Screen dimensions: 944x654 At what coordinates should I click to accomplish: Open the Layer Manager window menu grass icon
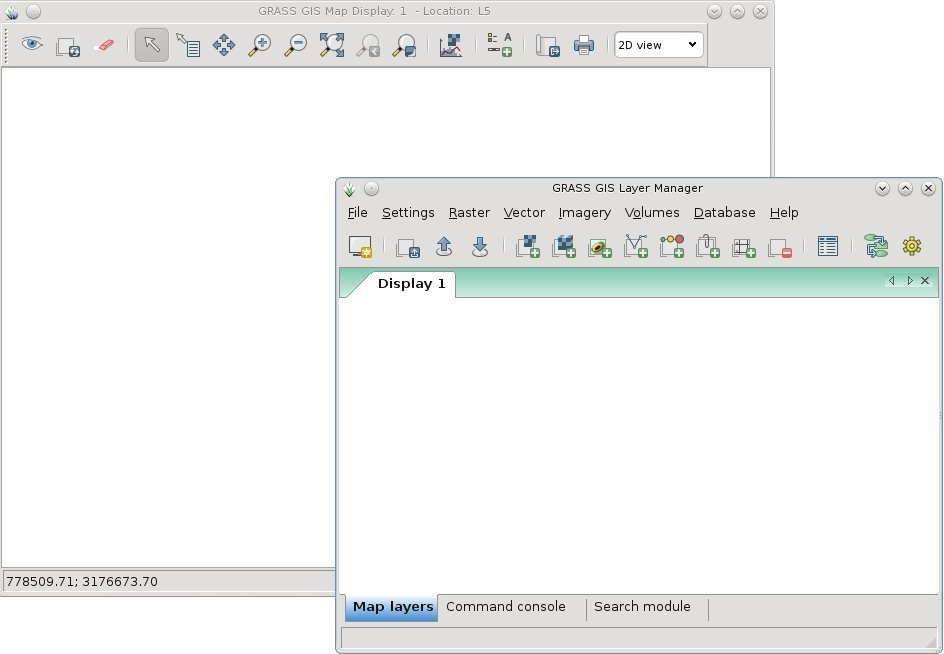(x=349, y=189)
